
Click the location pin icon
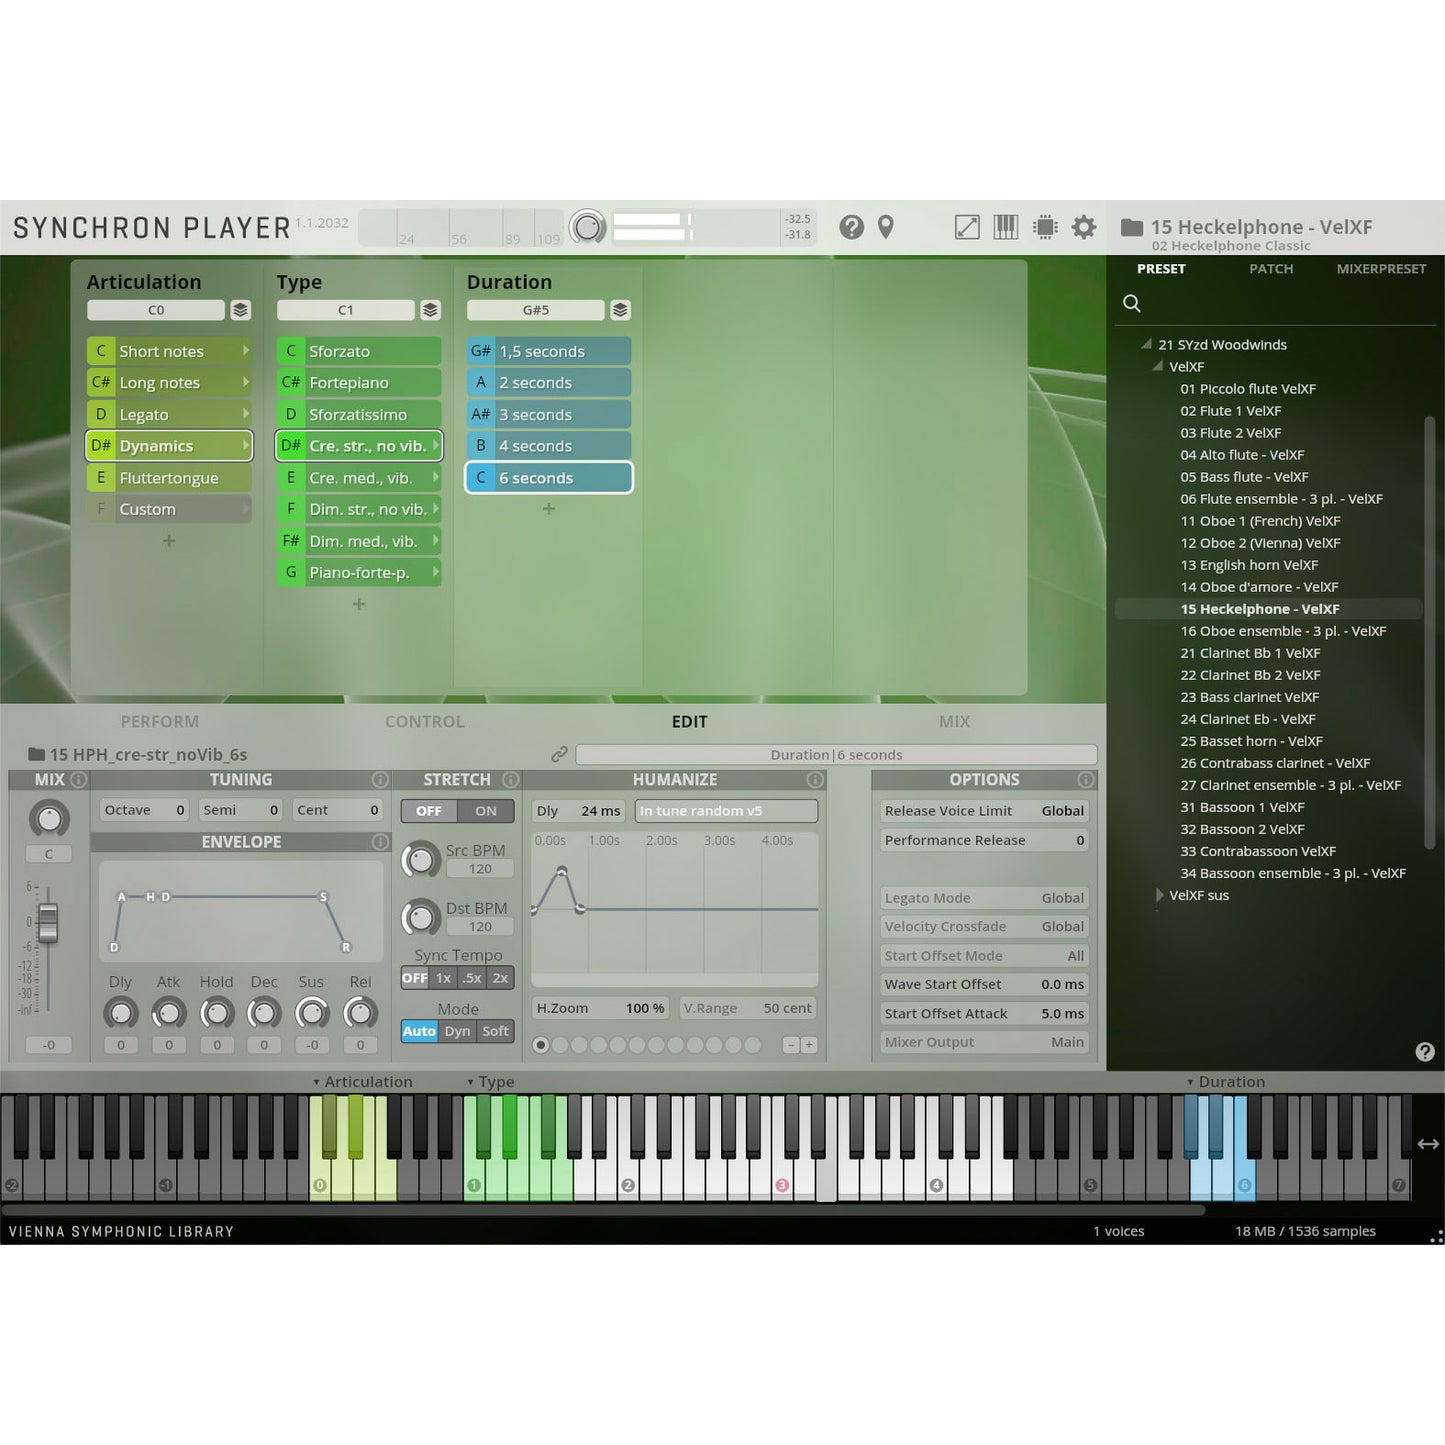[886, 227]
